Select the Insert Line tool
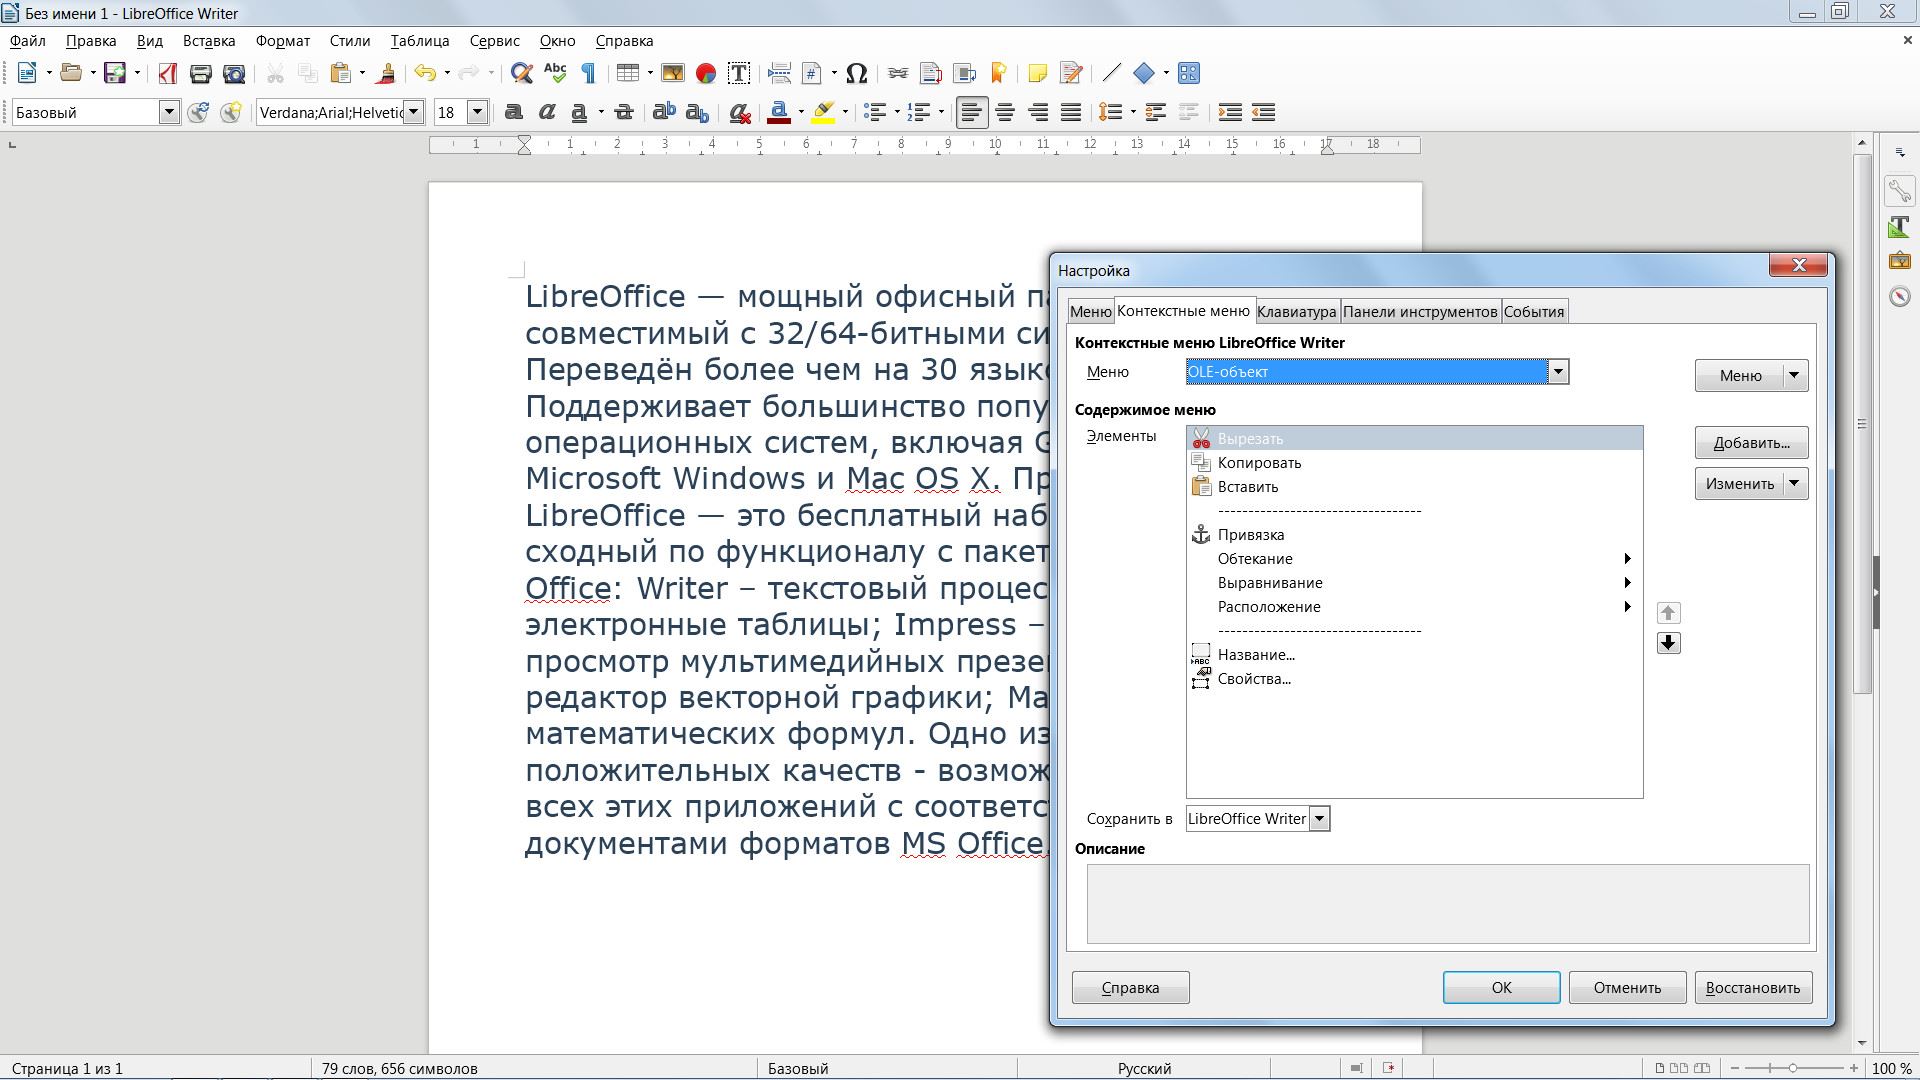 coord(1111,73)
